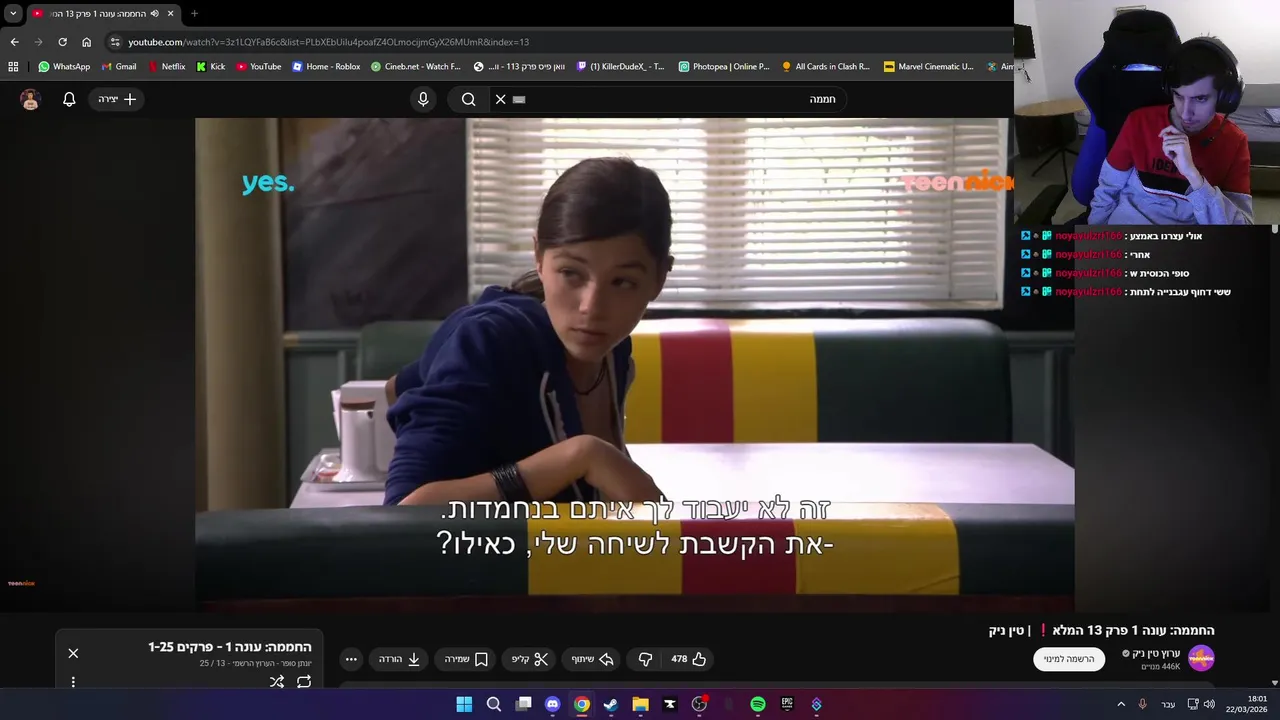1280x720 pixels.
Task: Go back in Chrome
Action: coord(14,42)
